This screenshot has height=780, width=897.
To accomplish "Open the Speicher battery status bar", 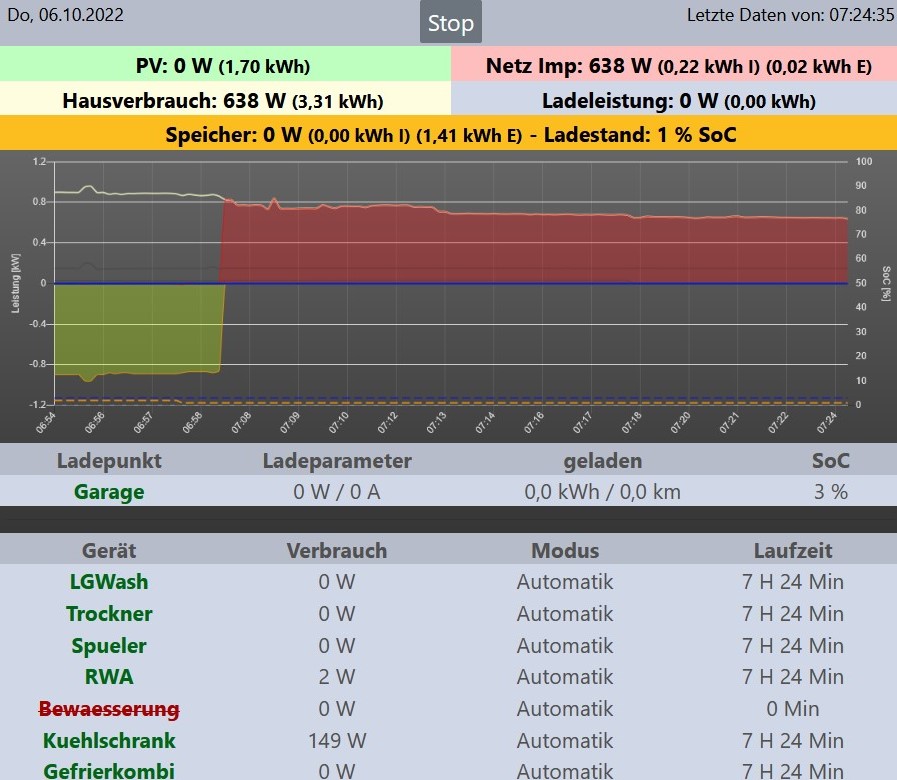I will click(x=448, y=134).
